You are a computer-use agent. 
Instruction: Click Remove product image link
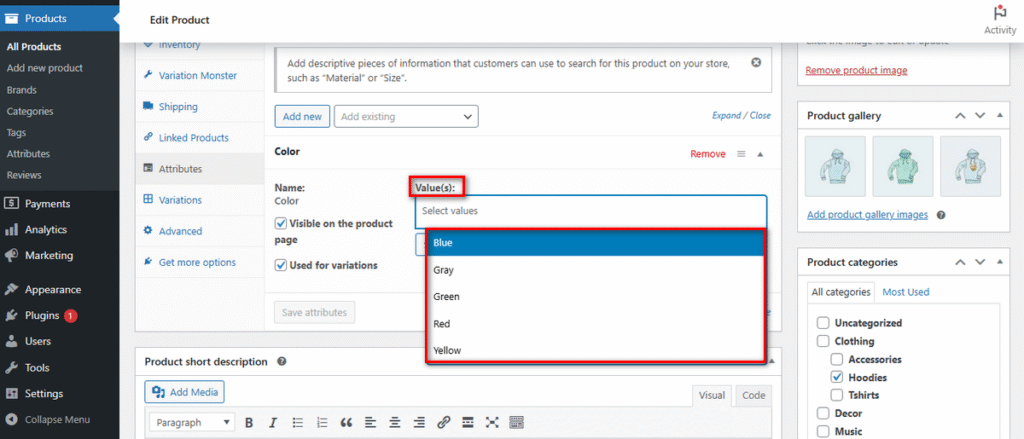[856, 70]
